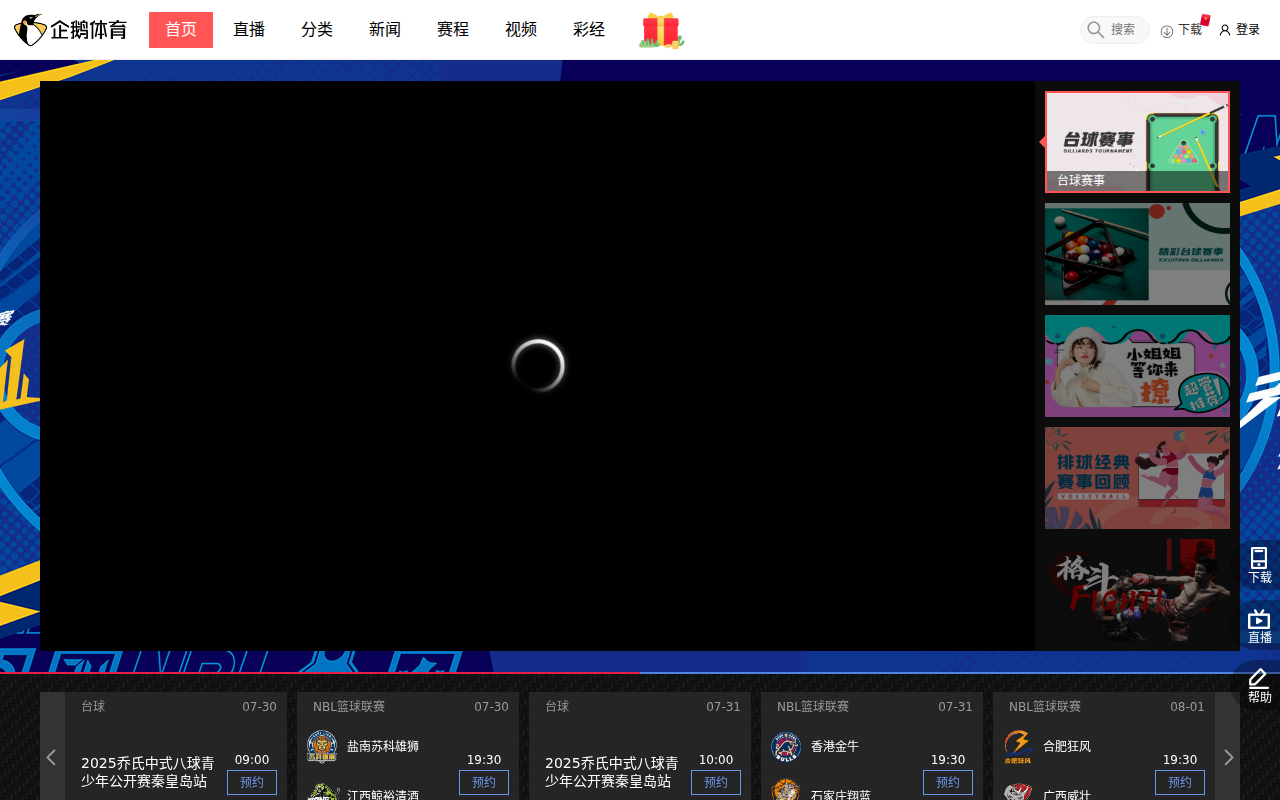The height and width of the screenshot is (800, 1280).
Task: Show next matches with right arrow
Action: (1228, 757)
